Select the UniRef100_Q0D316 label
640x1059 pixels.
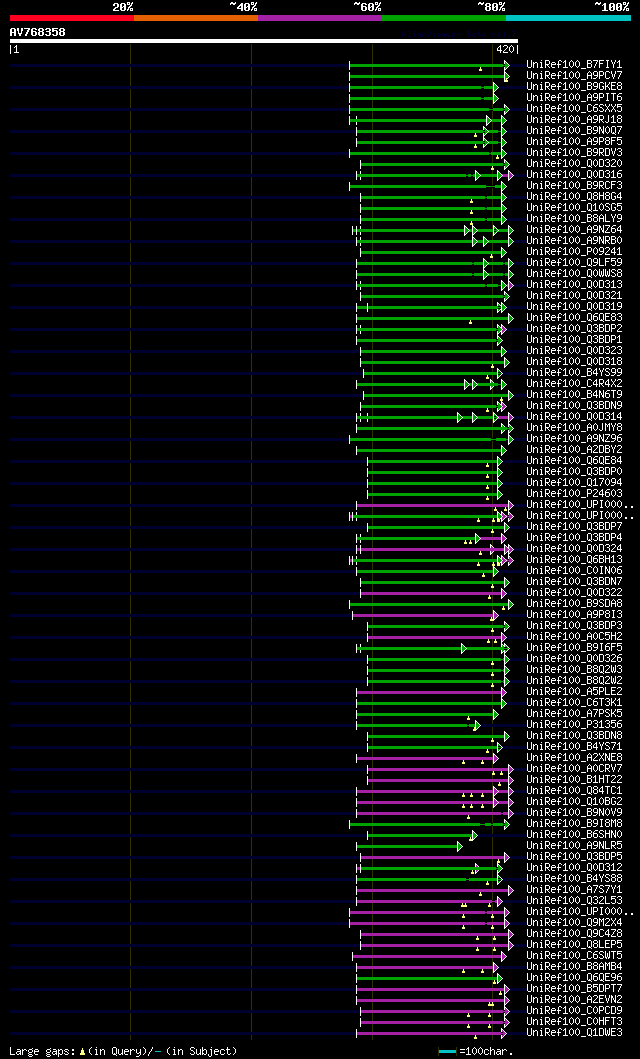574,175
